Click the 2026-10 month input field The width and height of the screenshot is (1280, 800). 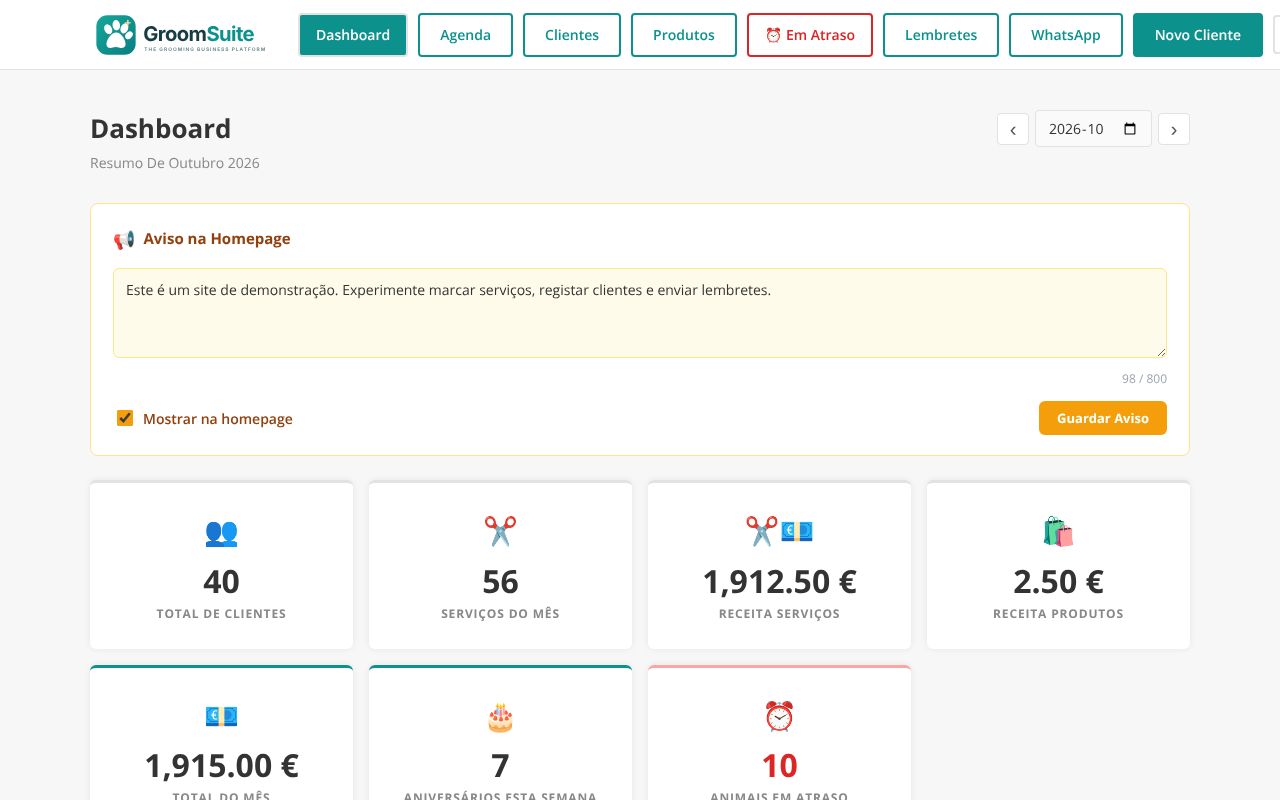(x=1093, y=129)
